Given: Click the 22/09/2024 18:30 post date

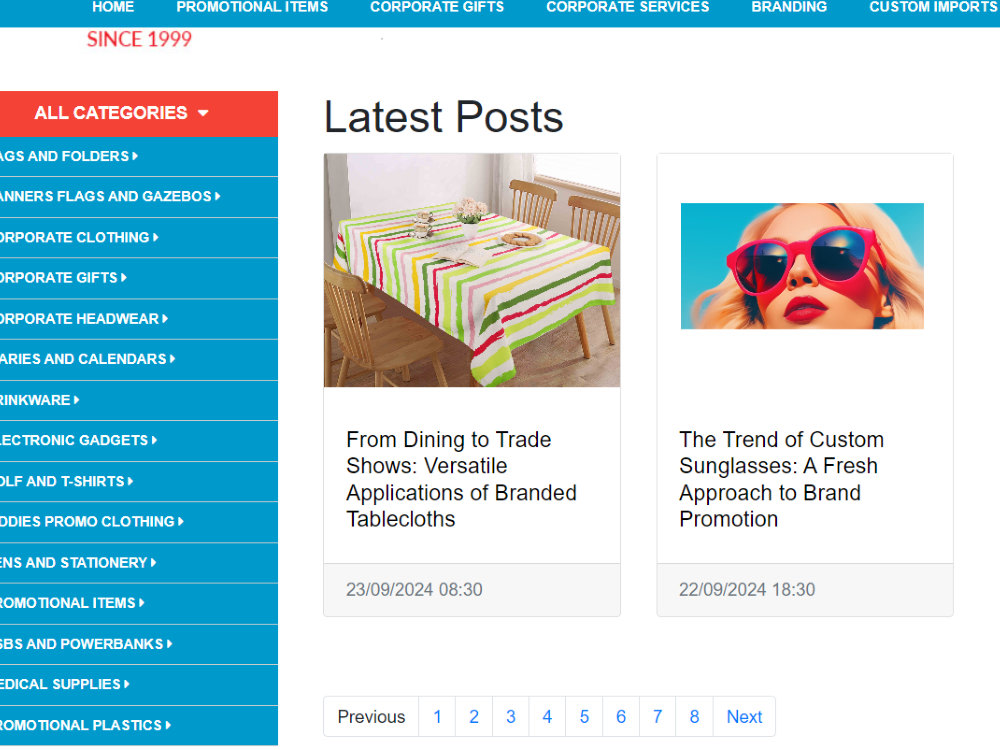Looking at the screenshot, I should click(x=747, y=589).
